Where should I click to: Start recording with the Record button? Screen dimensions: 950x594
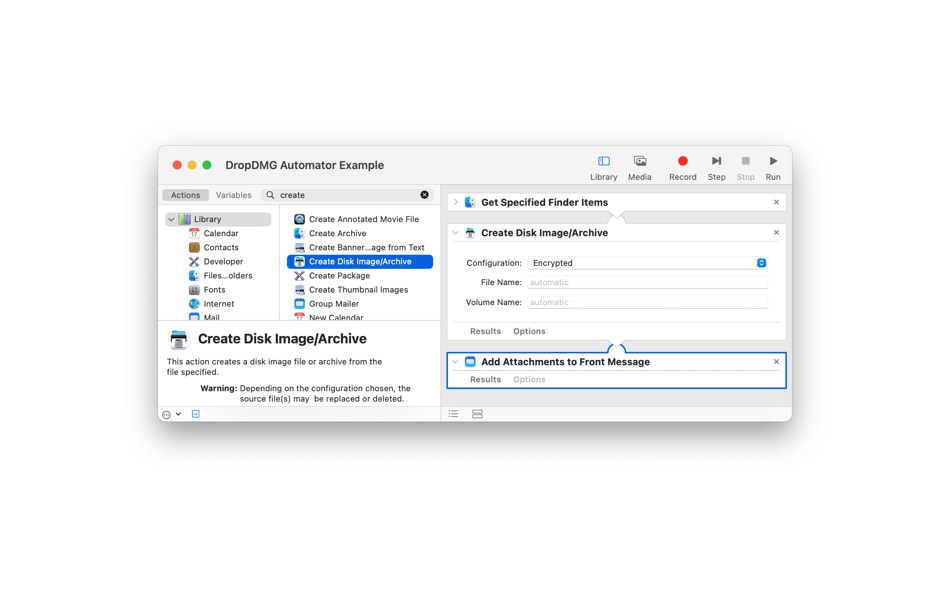coord(682,168)
